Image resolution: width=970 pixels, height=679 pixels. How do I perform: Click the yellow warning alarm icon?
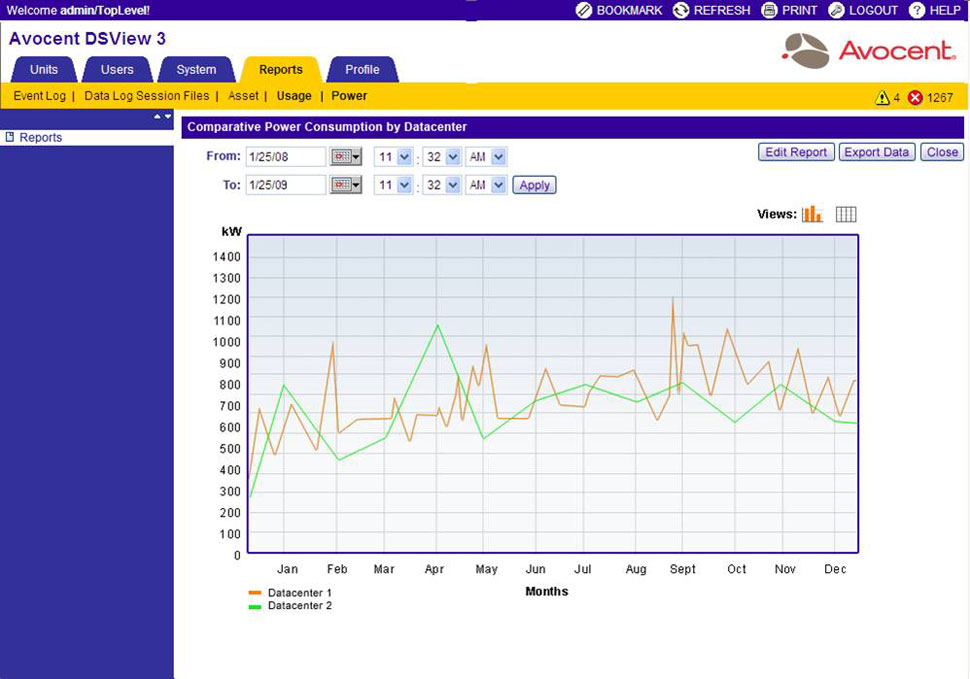coord(882,98)
